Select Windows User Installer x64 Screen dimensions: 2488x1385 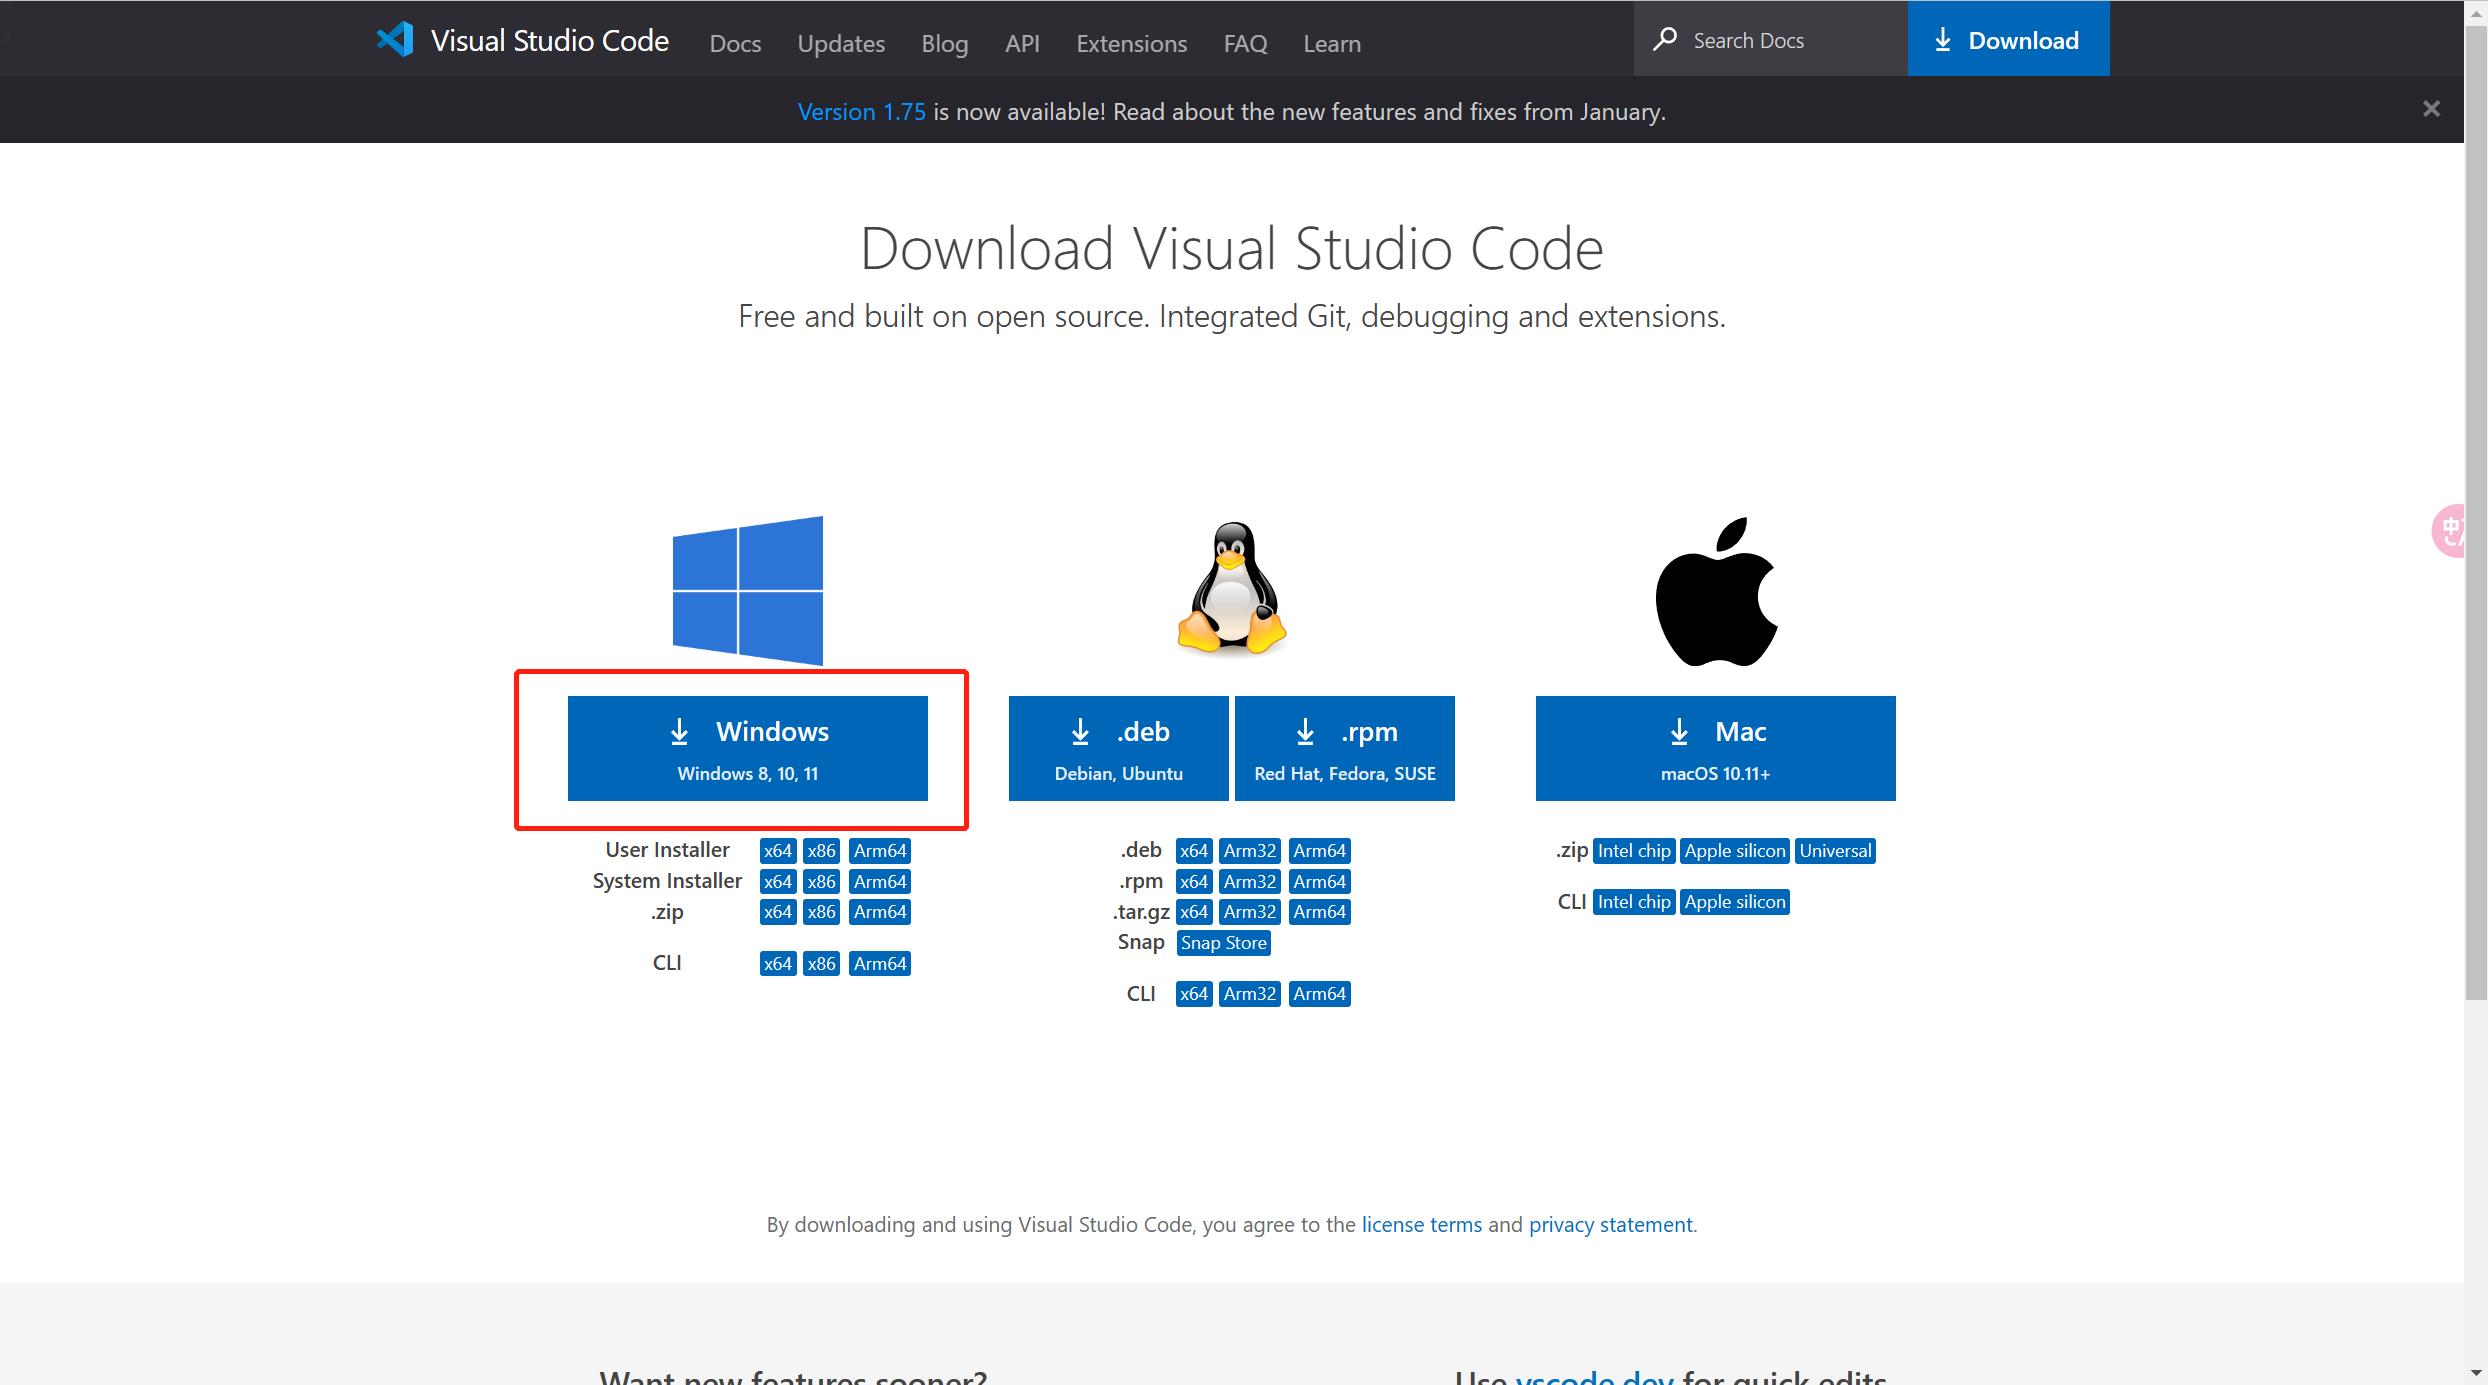click(x=777, y=851)
